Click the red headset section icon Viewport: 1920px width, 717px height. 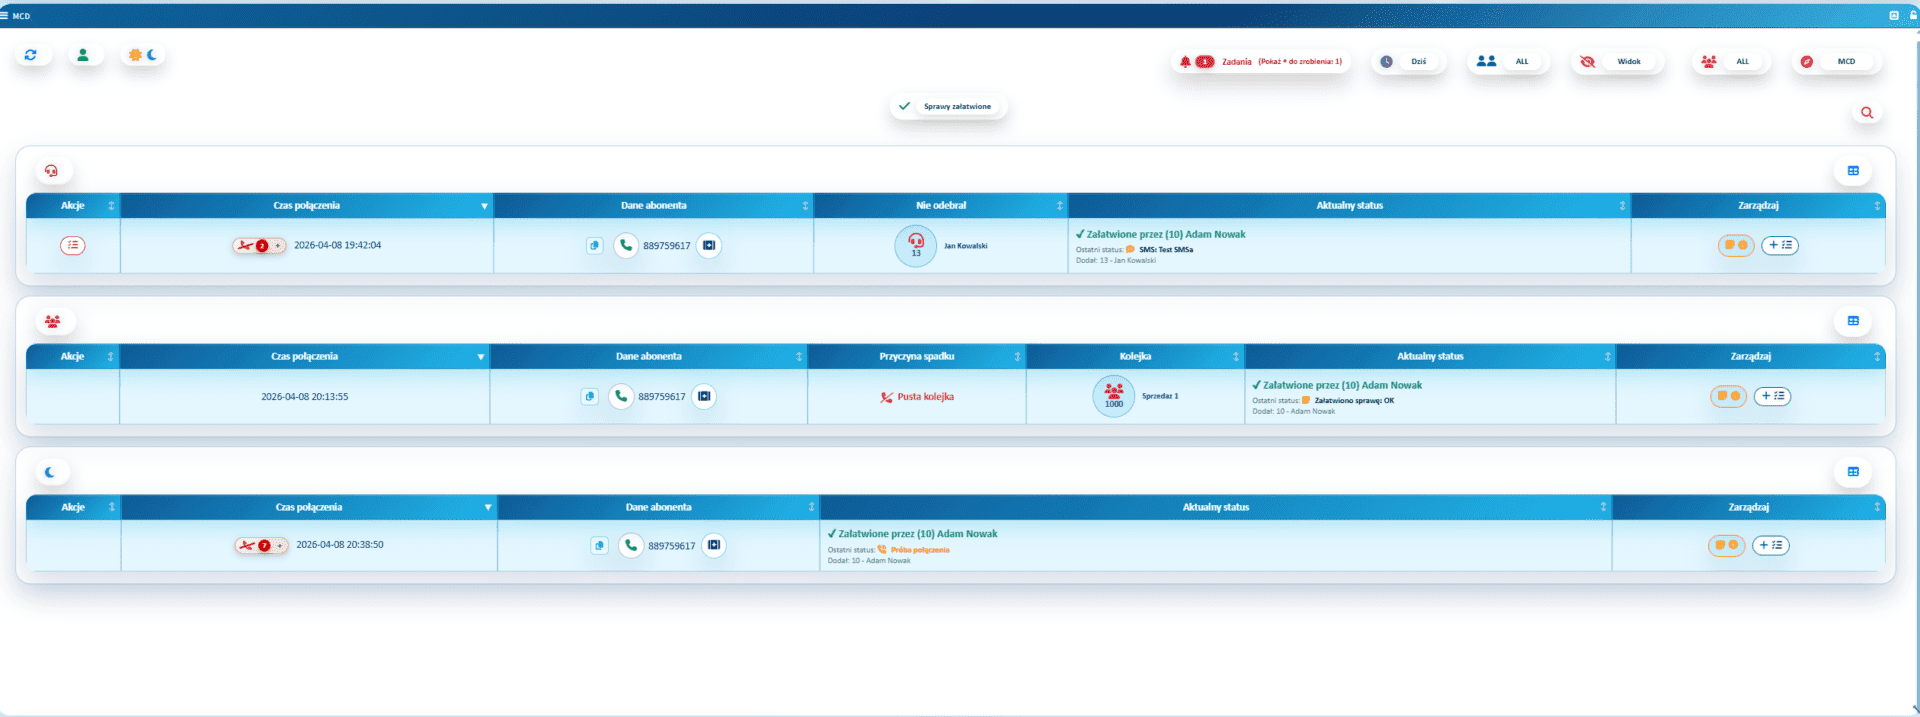[x=52, y=171]
